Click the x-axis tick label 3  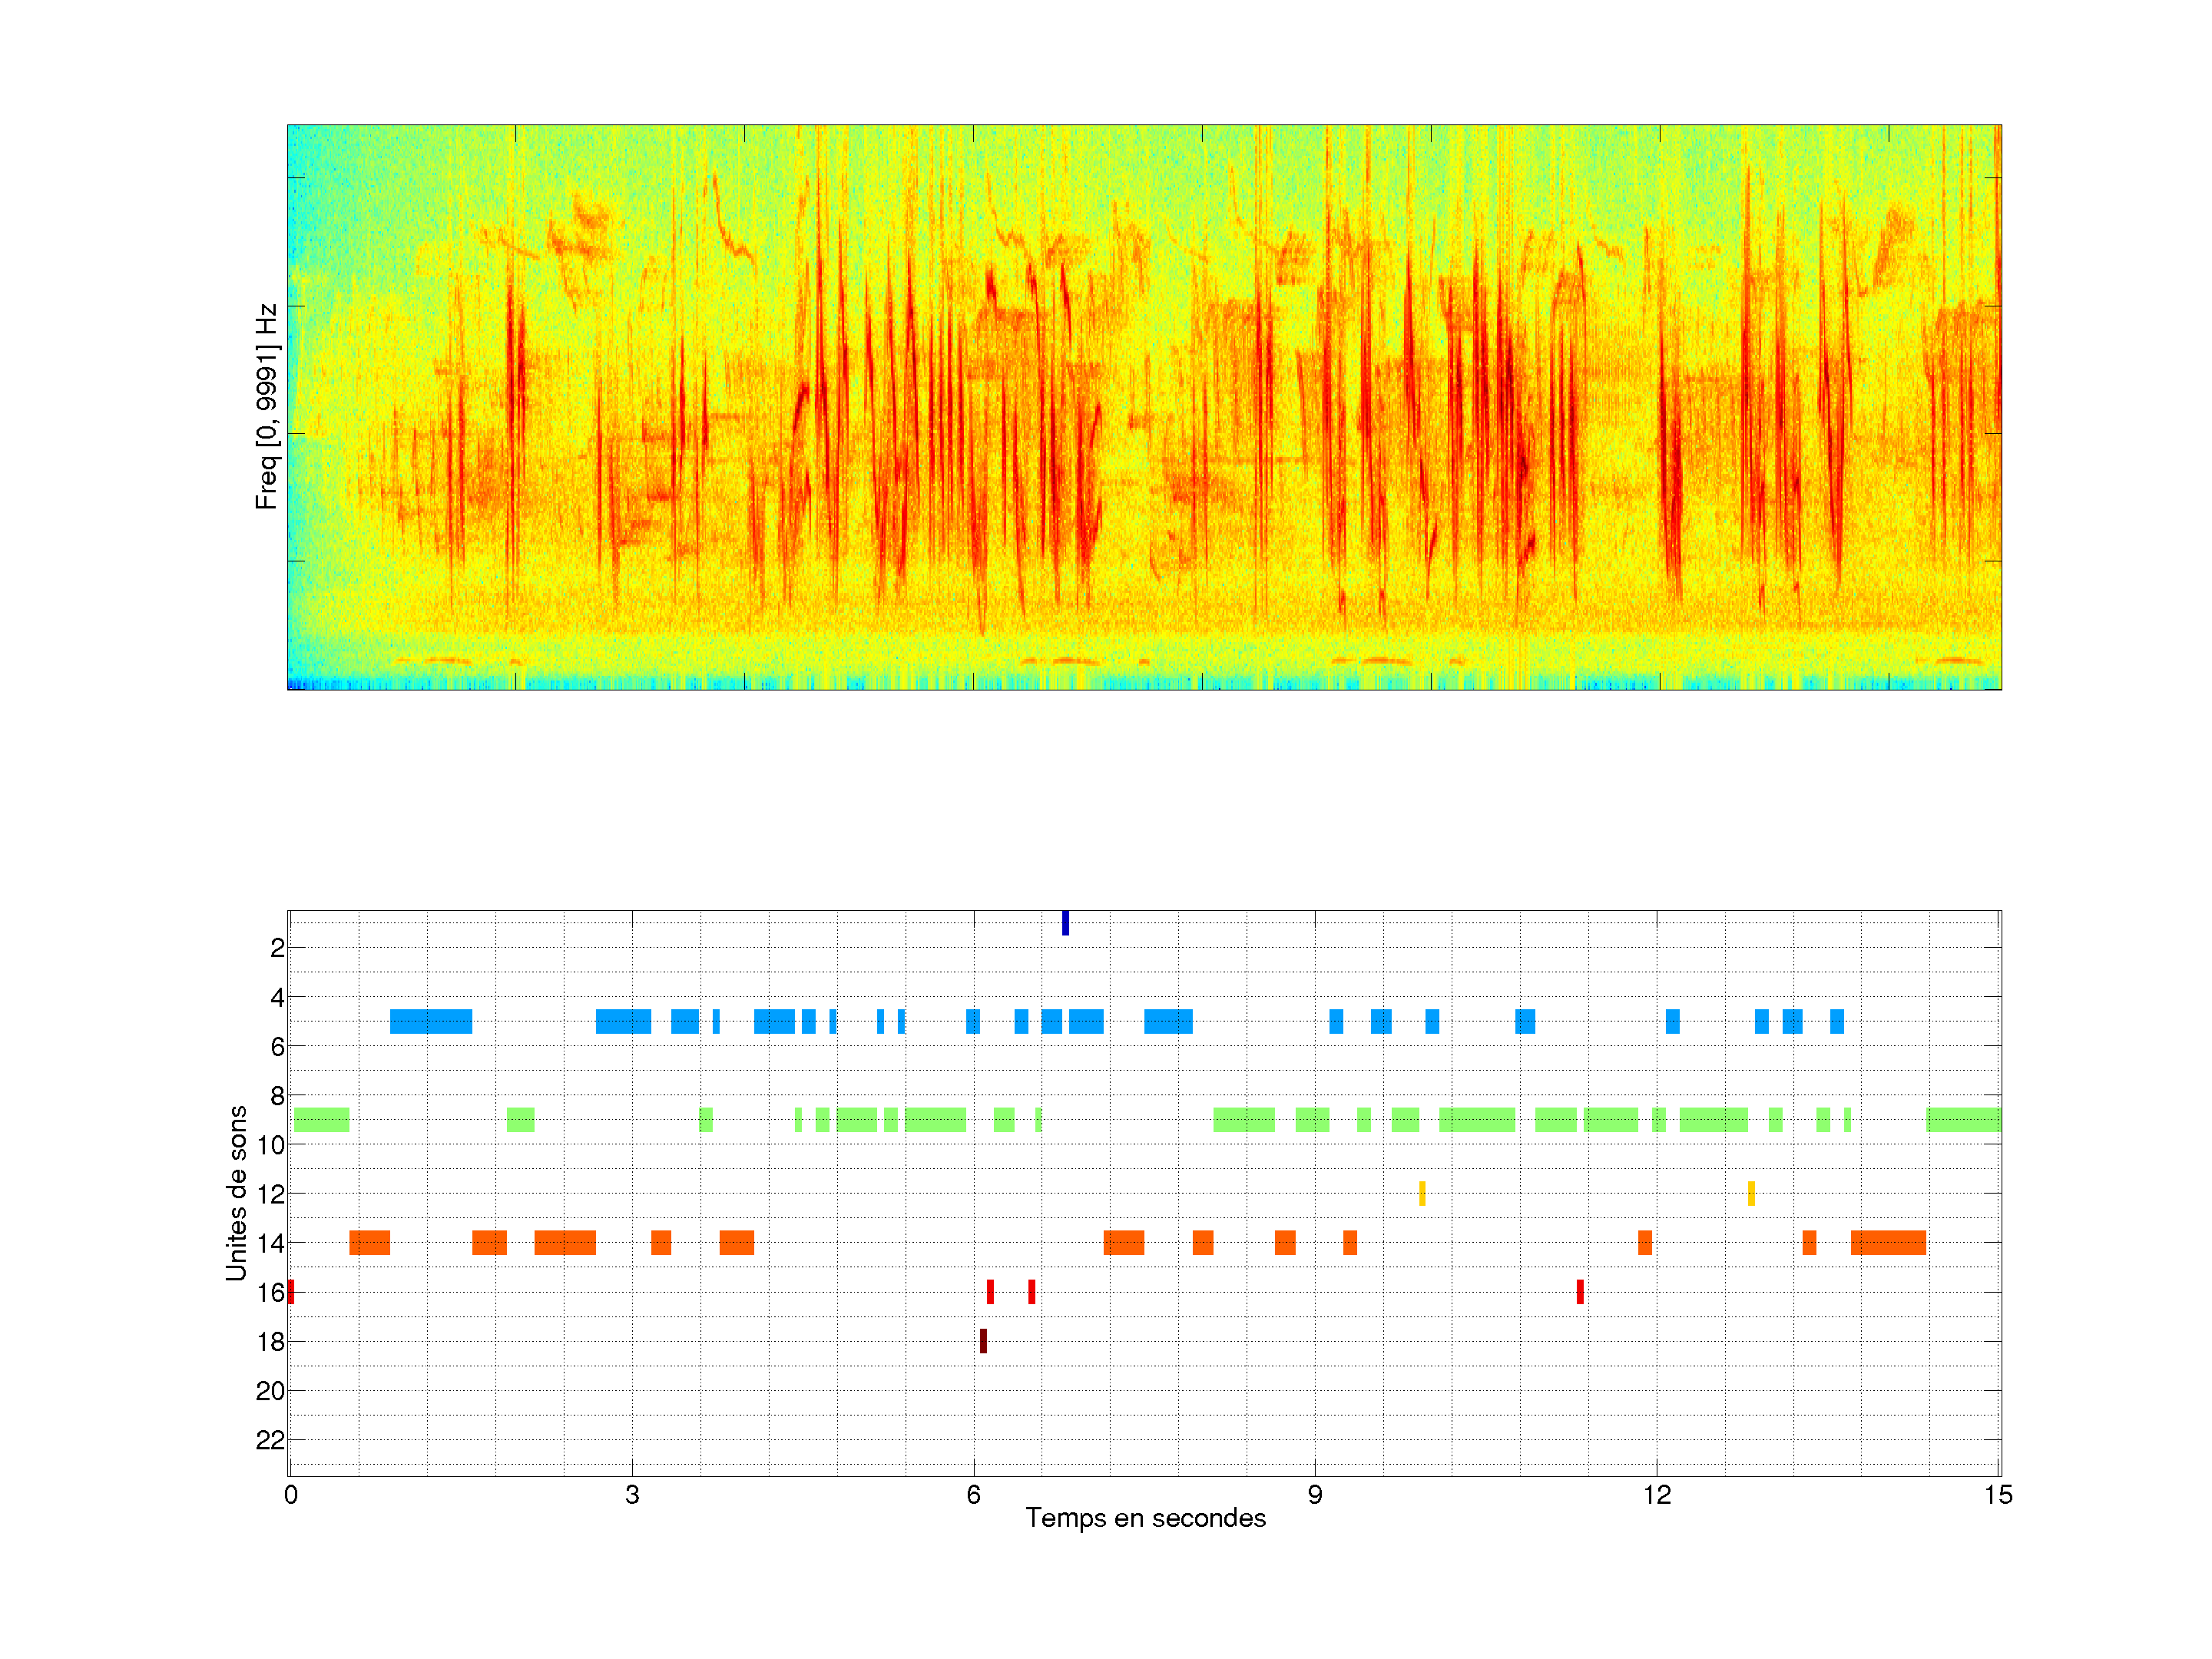(x=632, y=1495)
